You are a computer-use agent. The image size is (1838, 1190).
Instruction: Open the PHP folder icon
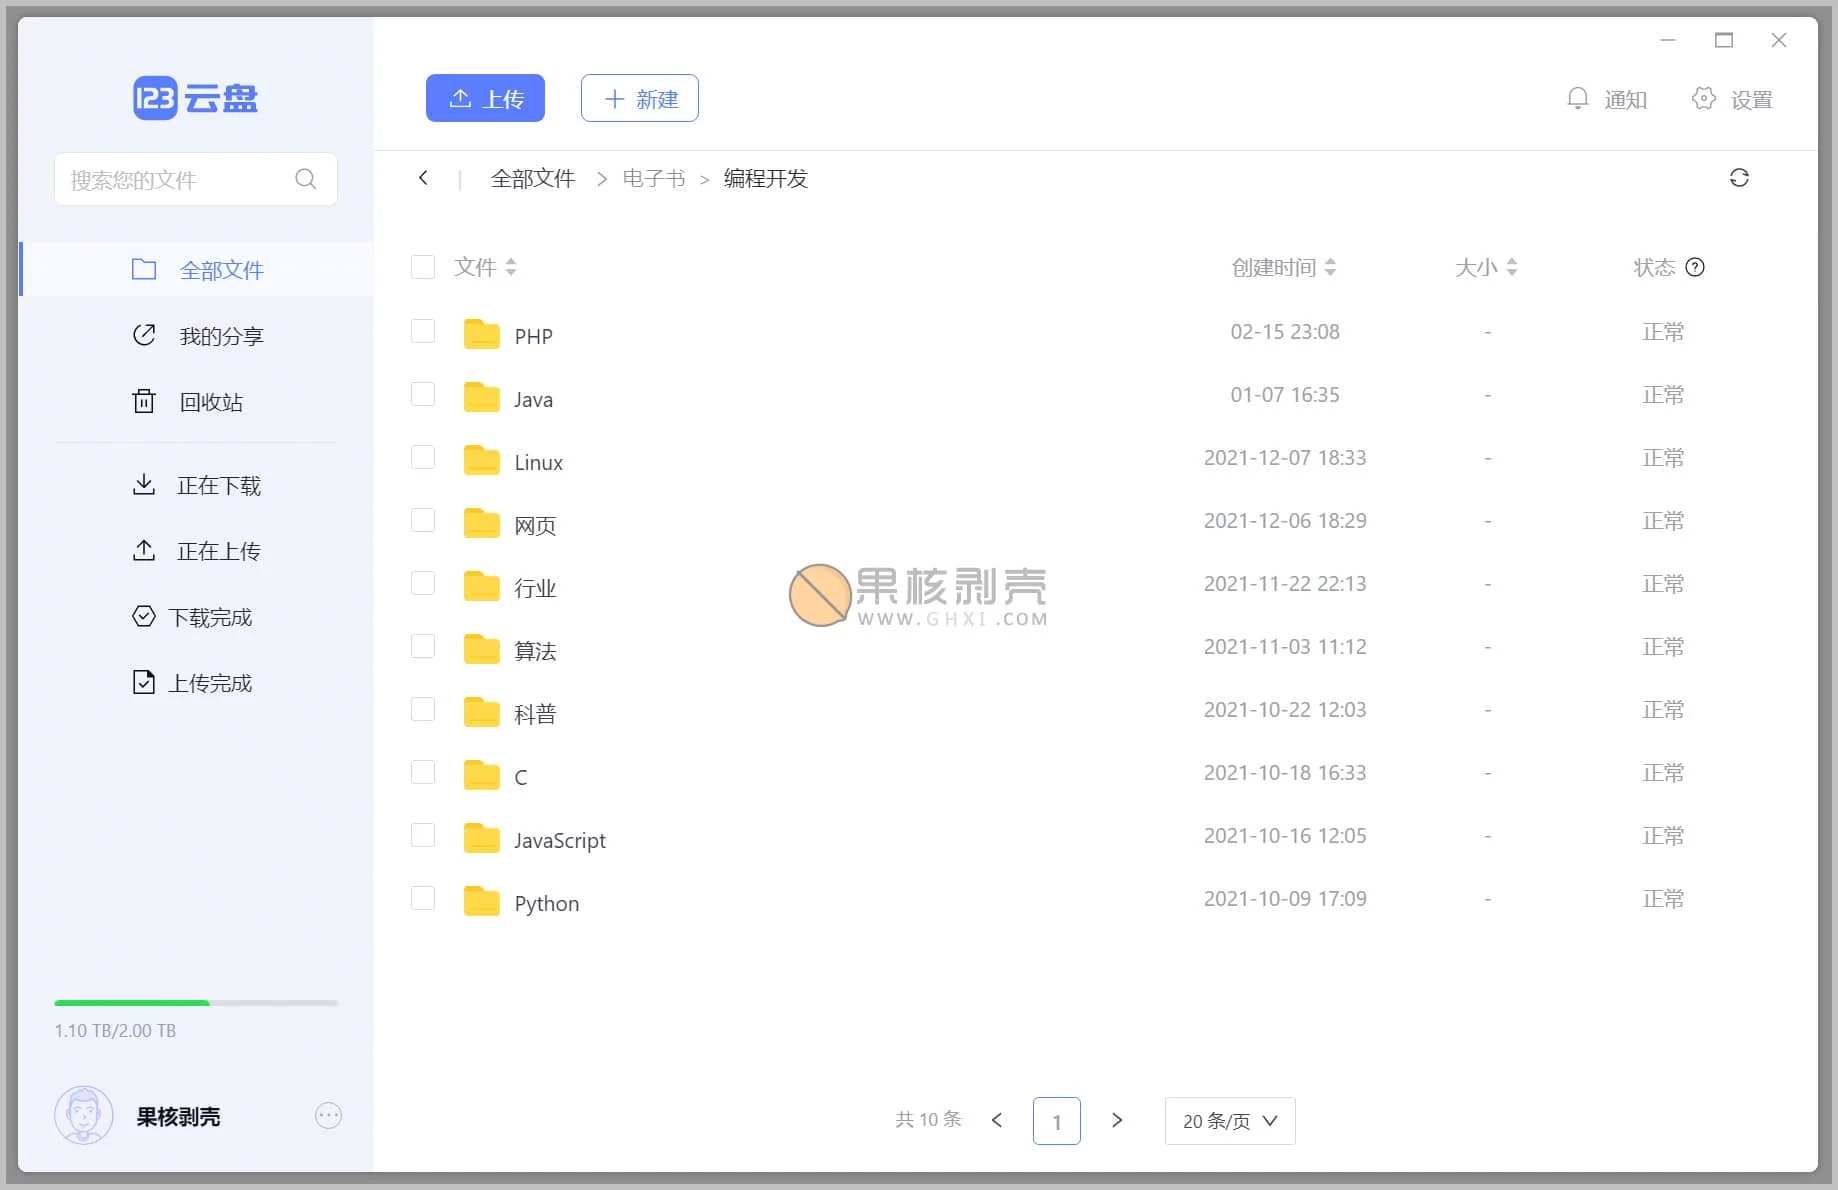482,335
